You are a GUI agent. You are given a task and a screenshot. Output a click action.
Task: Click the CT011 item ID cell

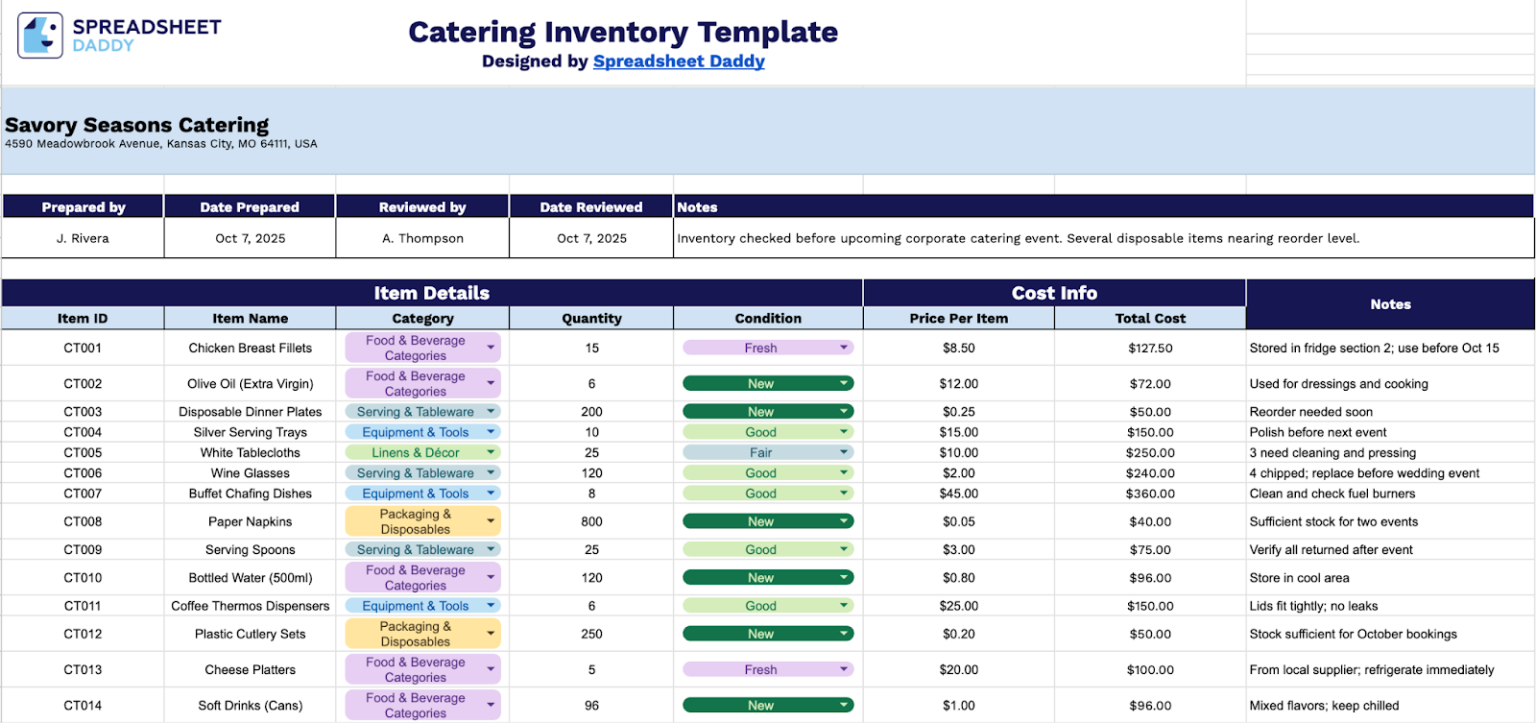[x=82, y=606]
